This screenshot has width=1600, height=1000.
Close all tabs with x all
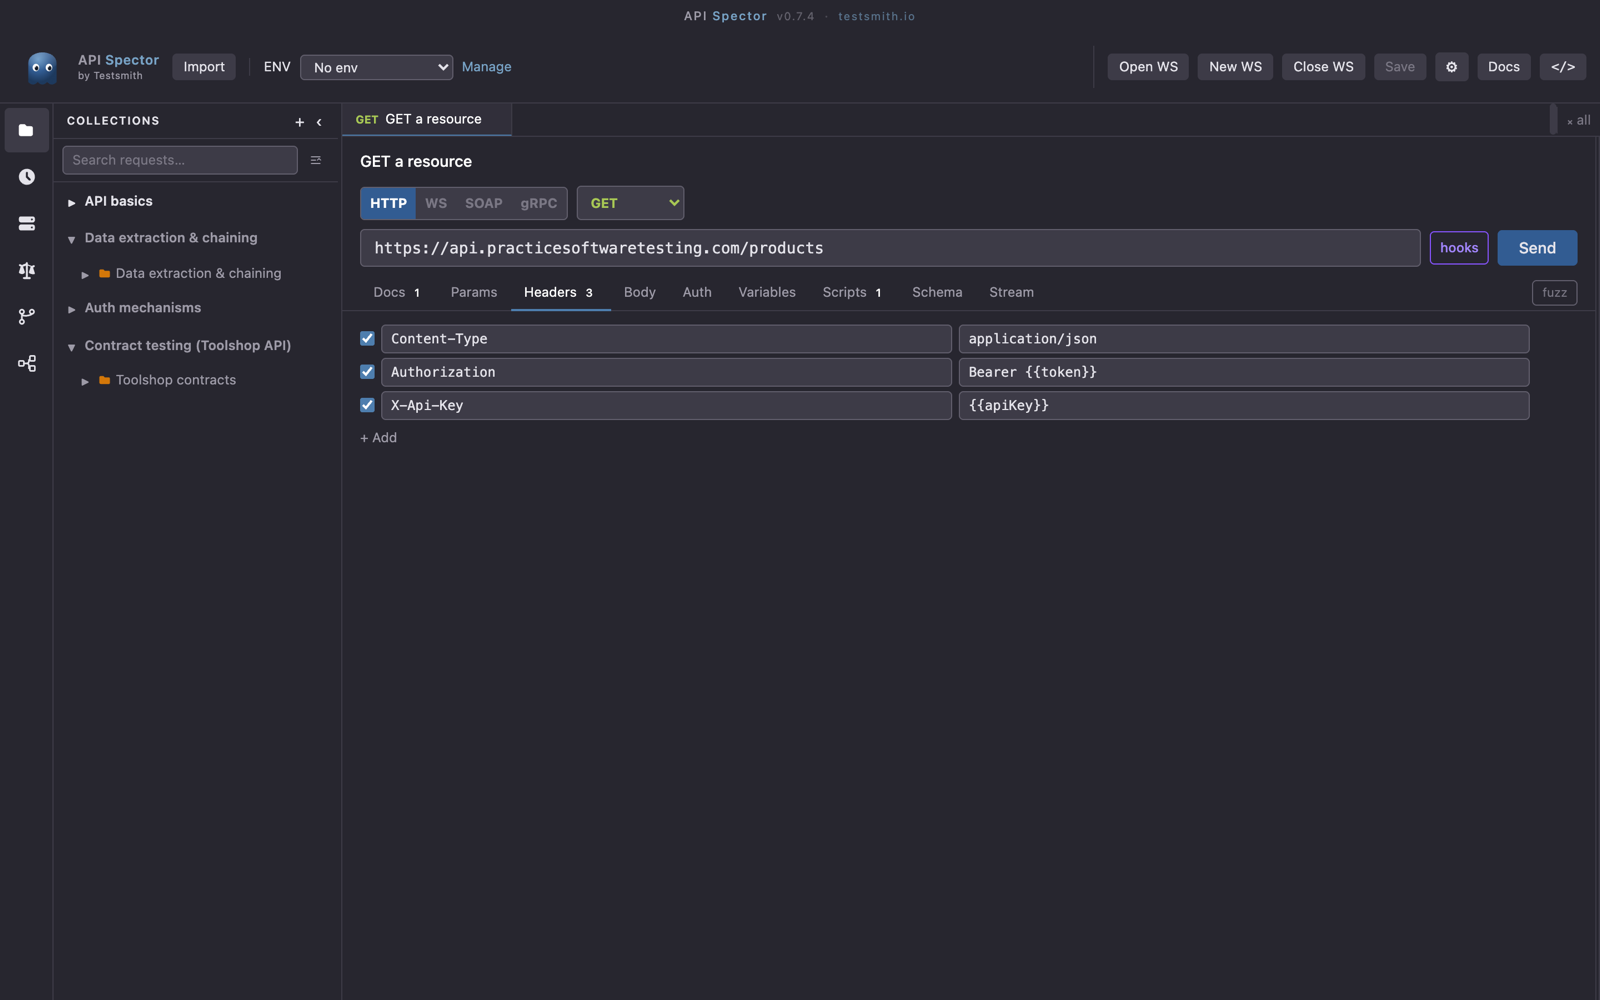(x=1578, y=120)
